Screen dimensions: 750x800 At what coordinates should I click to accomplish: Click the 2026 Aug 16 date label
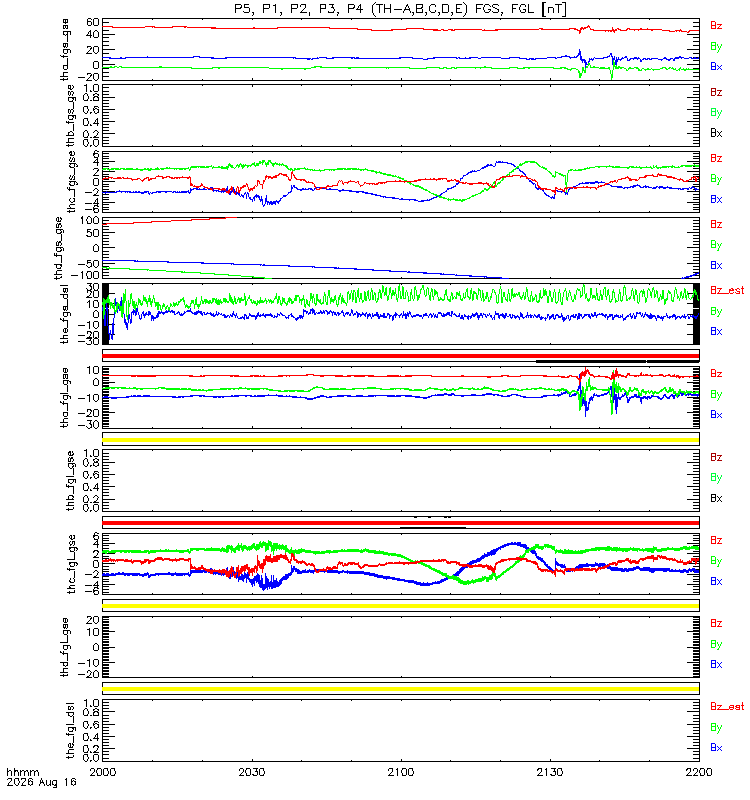pos(41,783)
